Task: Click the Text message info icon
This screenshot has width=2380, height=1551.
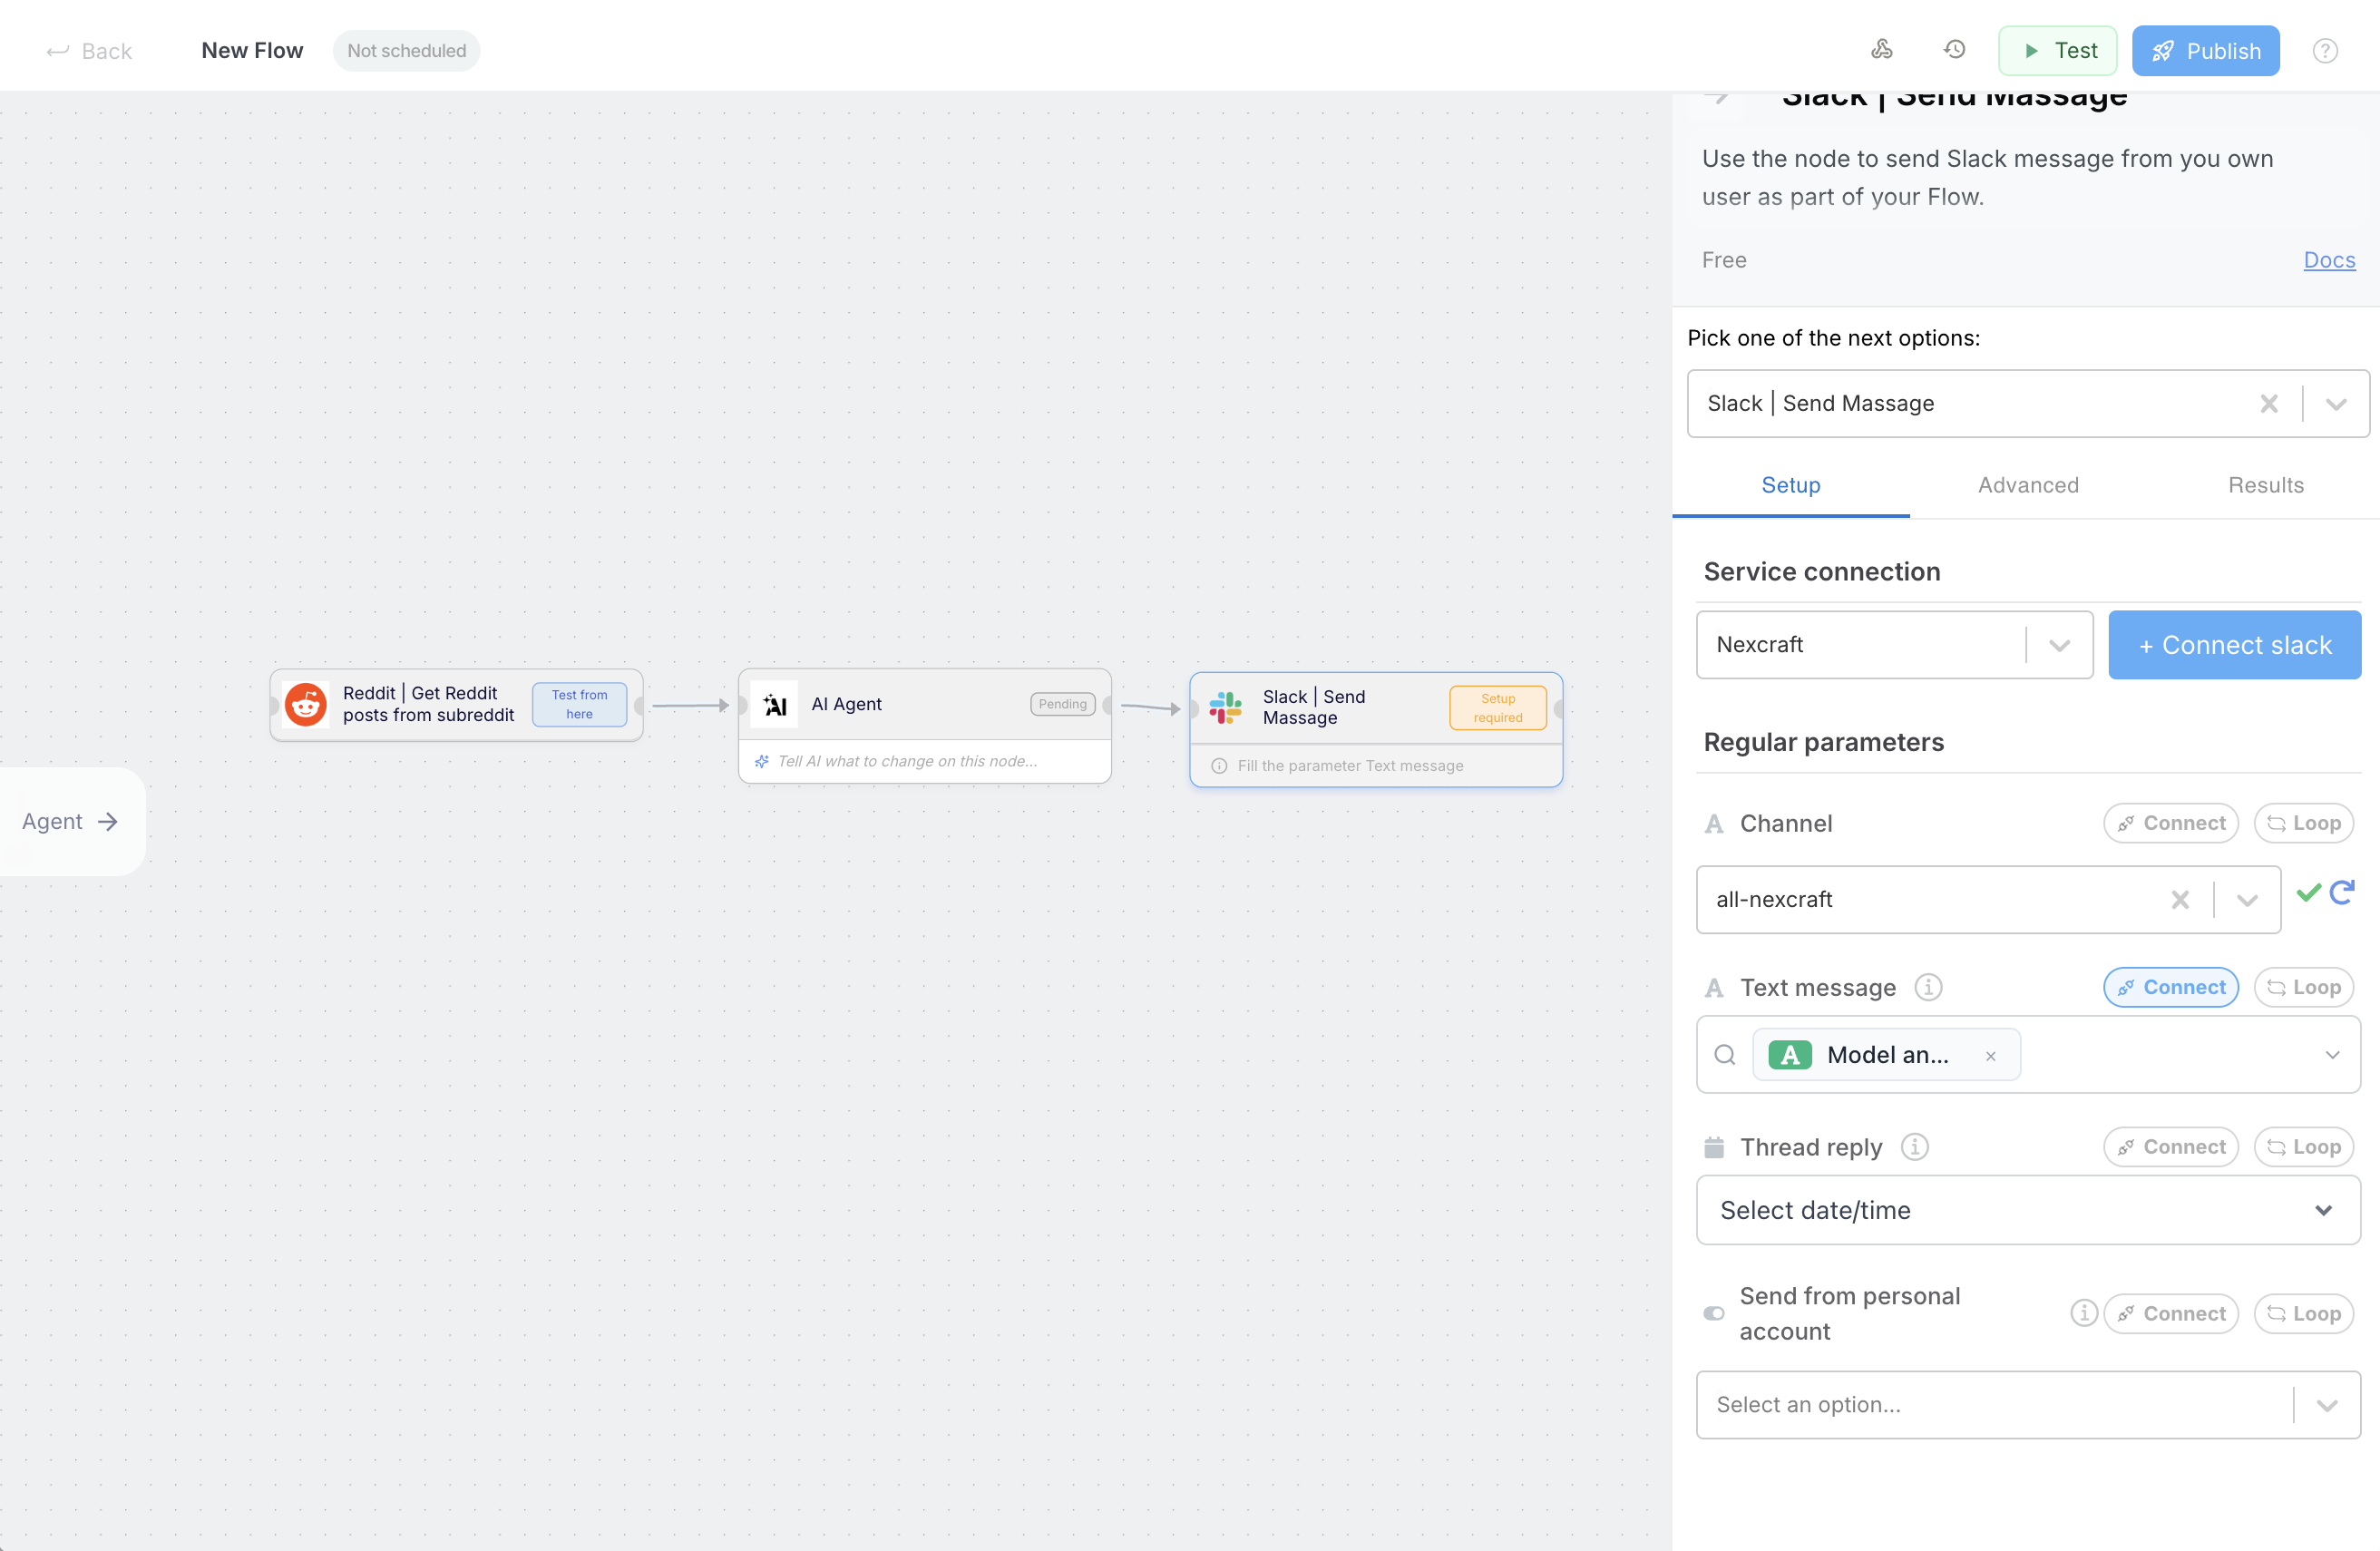Action: [x=1928, y=987]
